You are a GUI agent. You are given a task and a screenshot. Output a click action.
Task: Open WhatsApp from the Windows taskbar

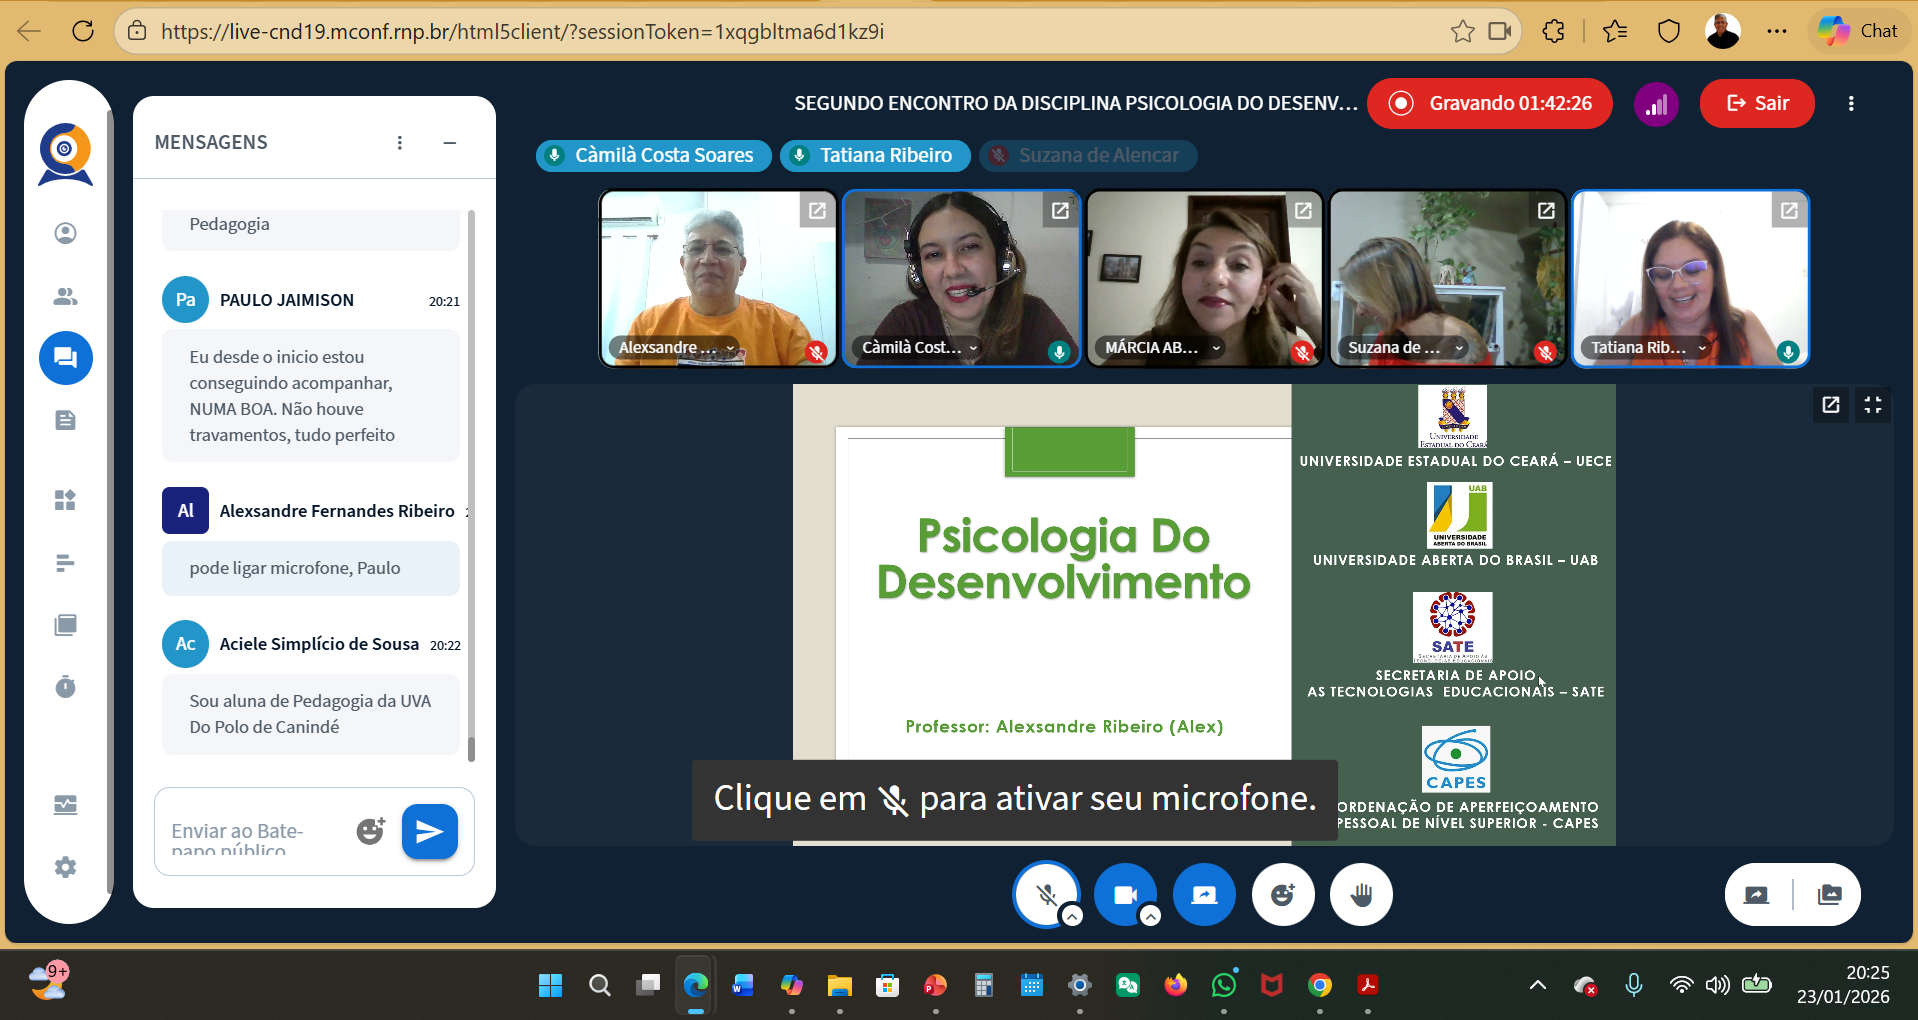1223,986
